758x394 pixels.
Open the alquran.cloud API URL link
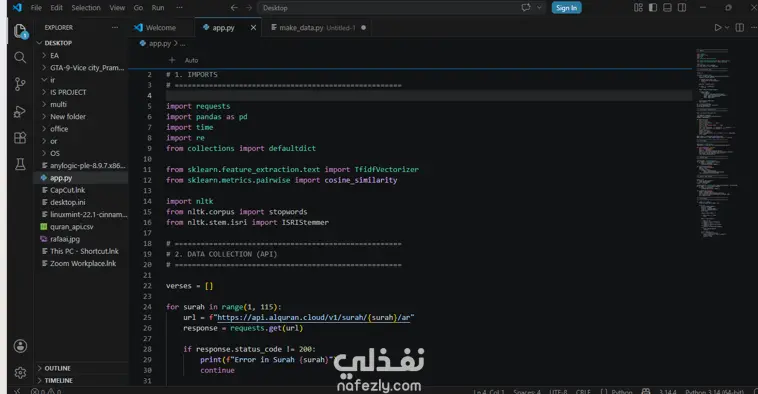(313, 317)
